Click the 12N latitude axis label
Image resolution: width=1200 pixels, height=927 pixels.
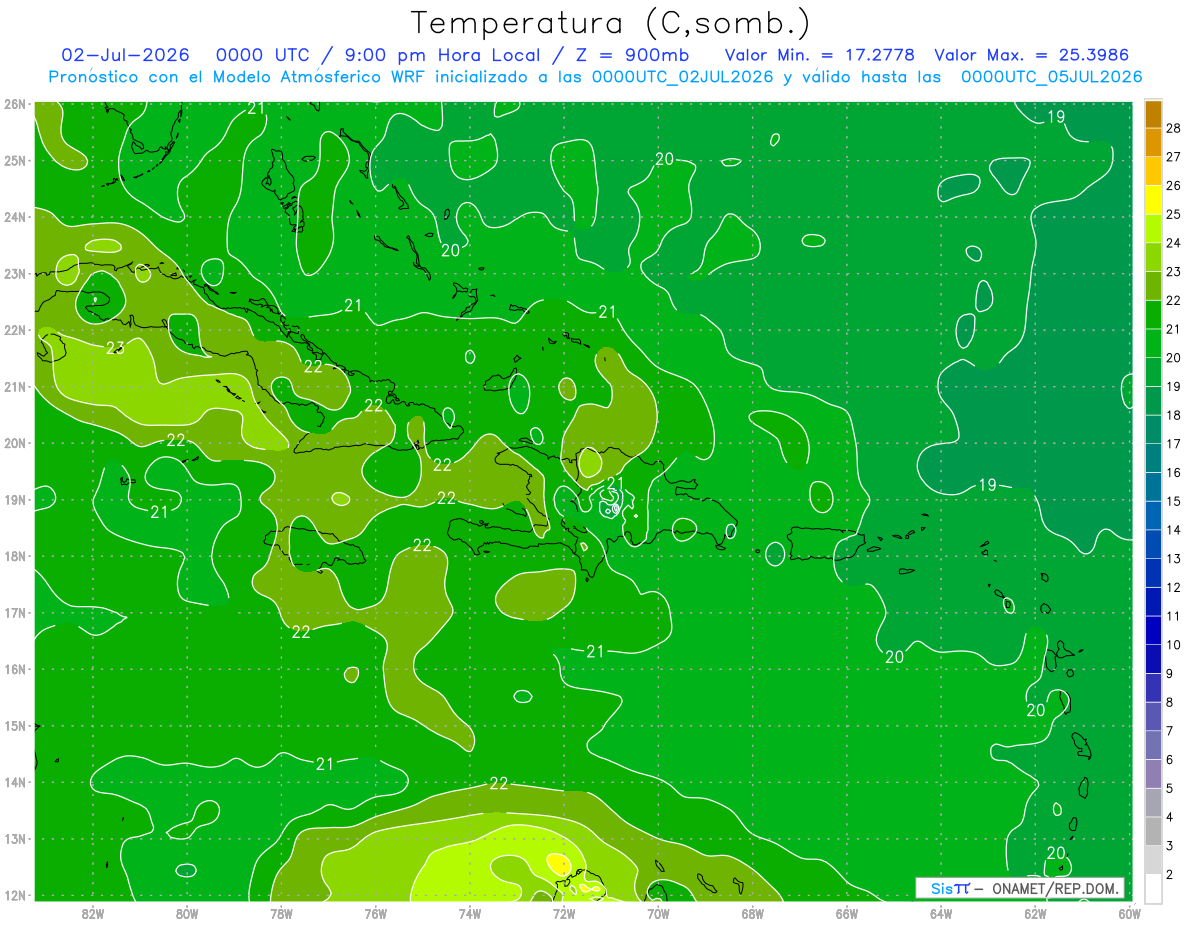pos(14,895)
